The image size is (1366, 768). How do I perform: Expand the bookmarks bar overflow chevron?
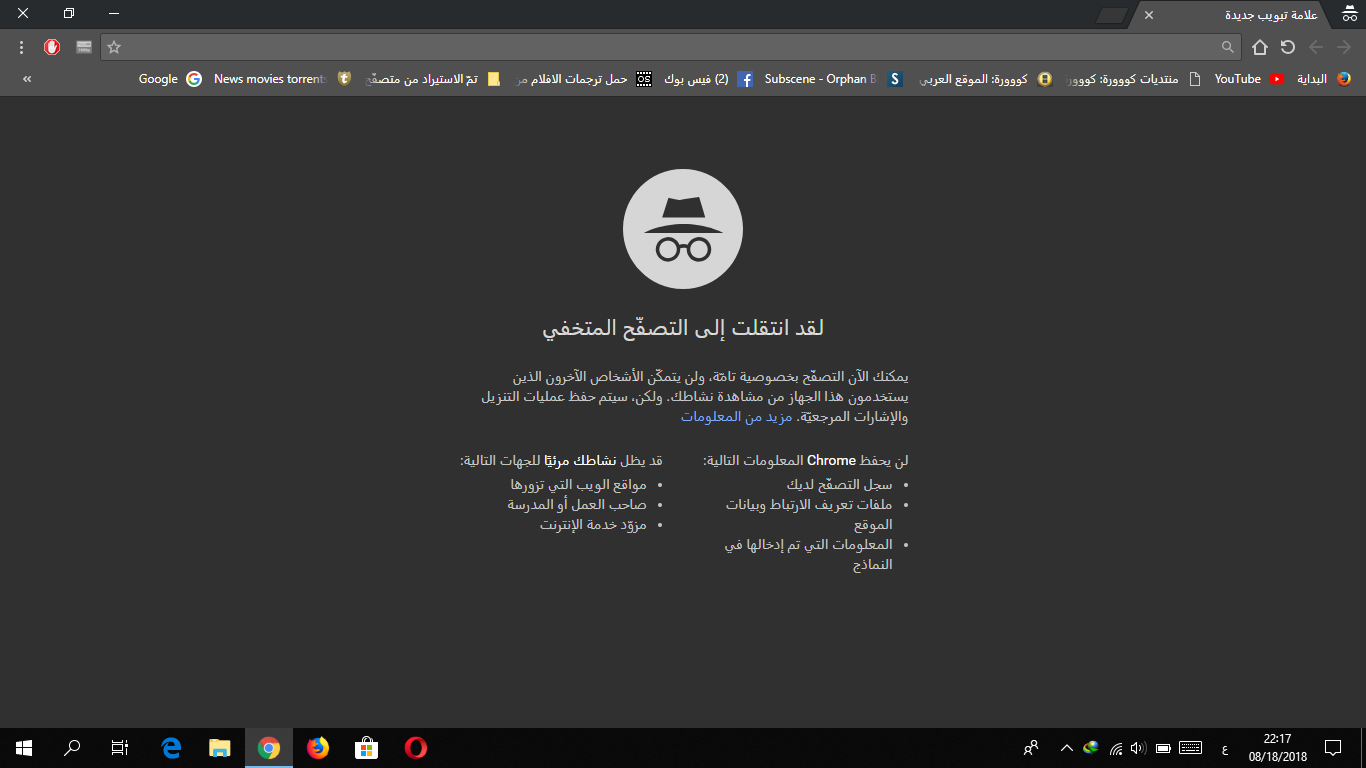pyautogui.click(x=26, y=79)
